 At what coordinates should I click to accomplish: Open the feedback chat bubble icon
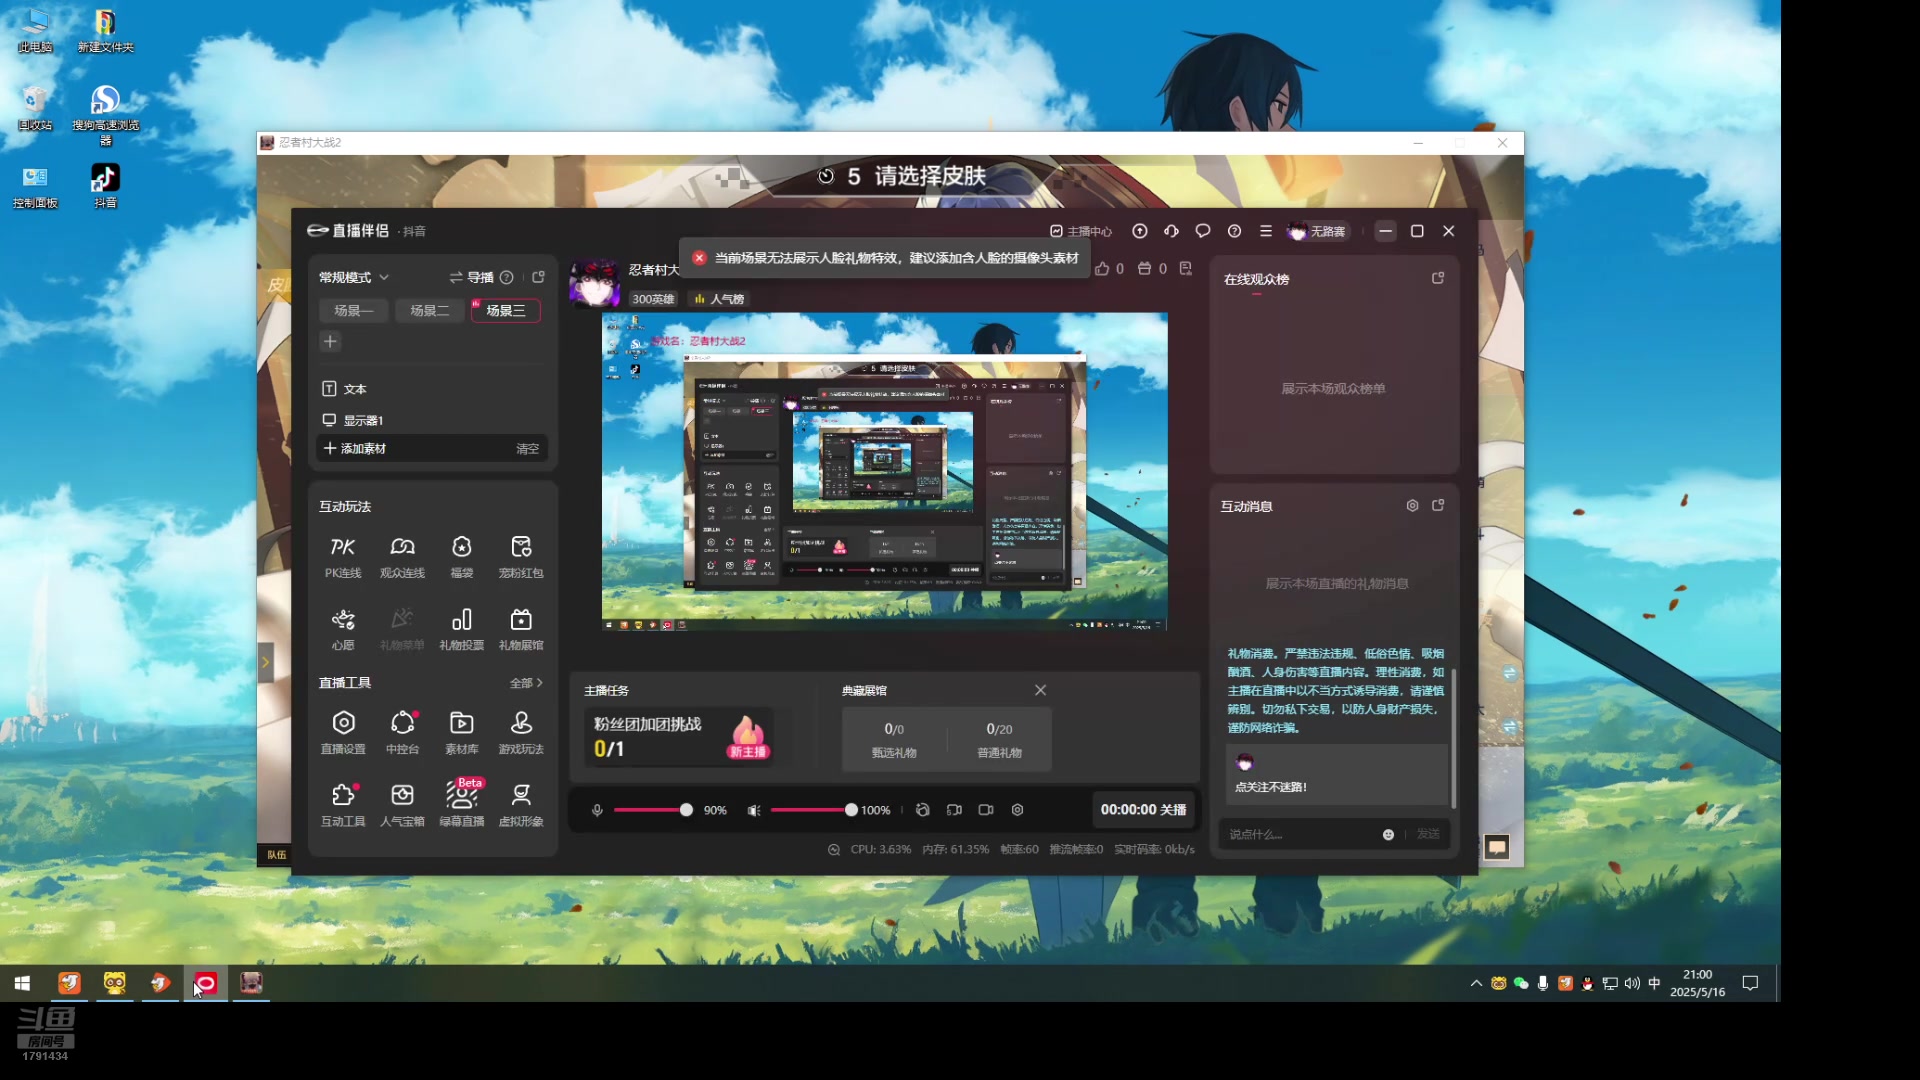(1203, 231)
